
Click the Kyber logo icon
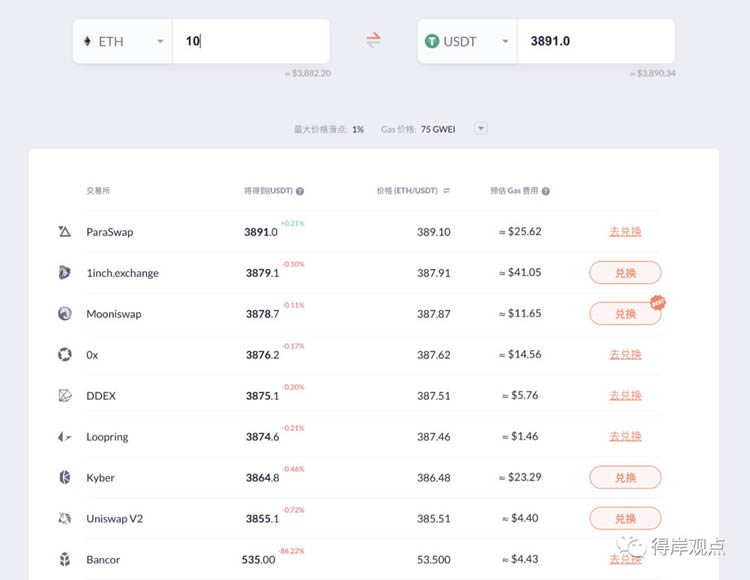(x=65, y=478)
